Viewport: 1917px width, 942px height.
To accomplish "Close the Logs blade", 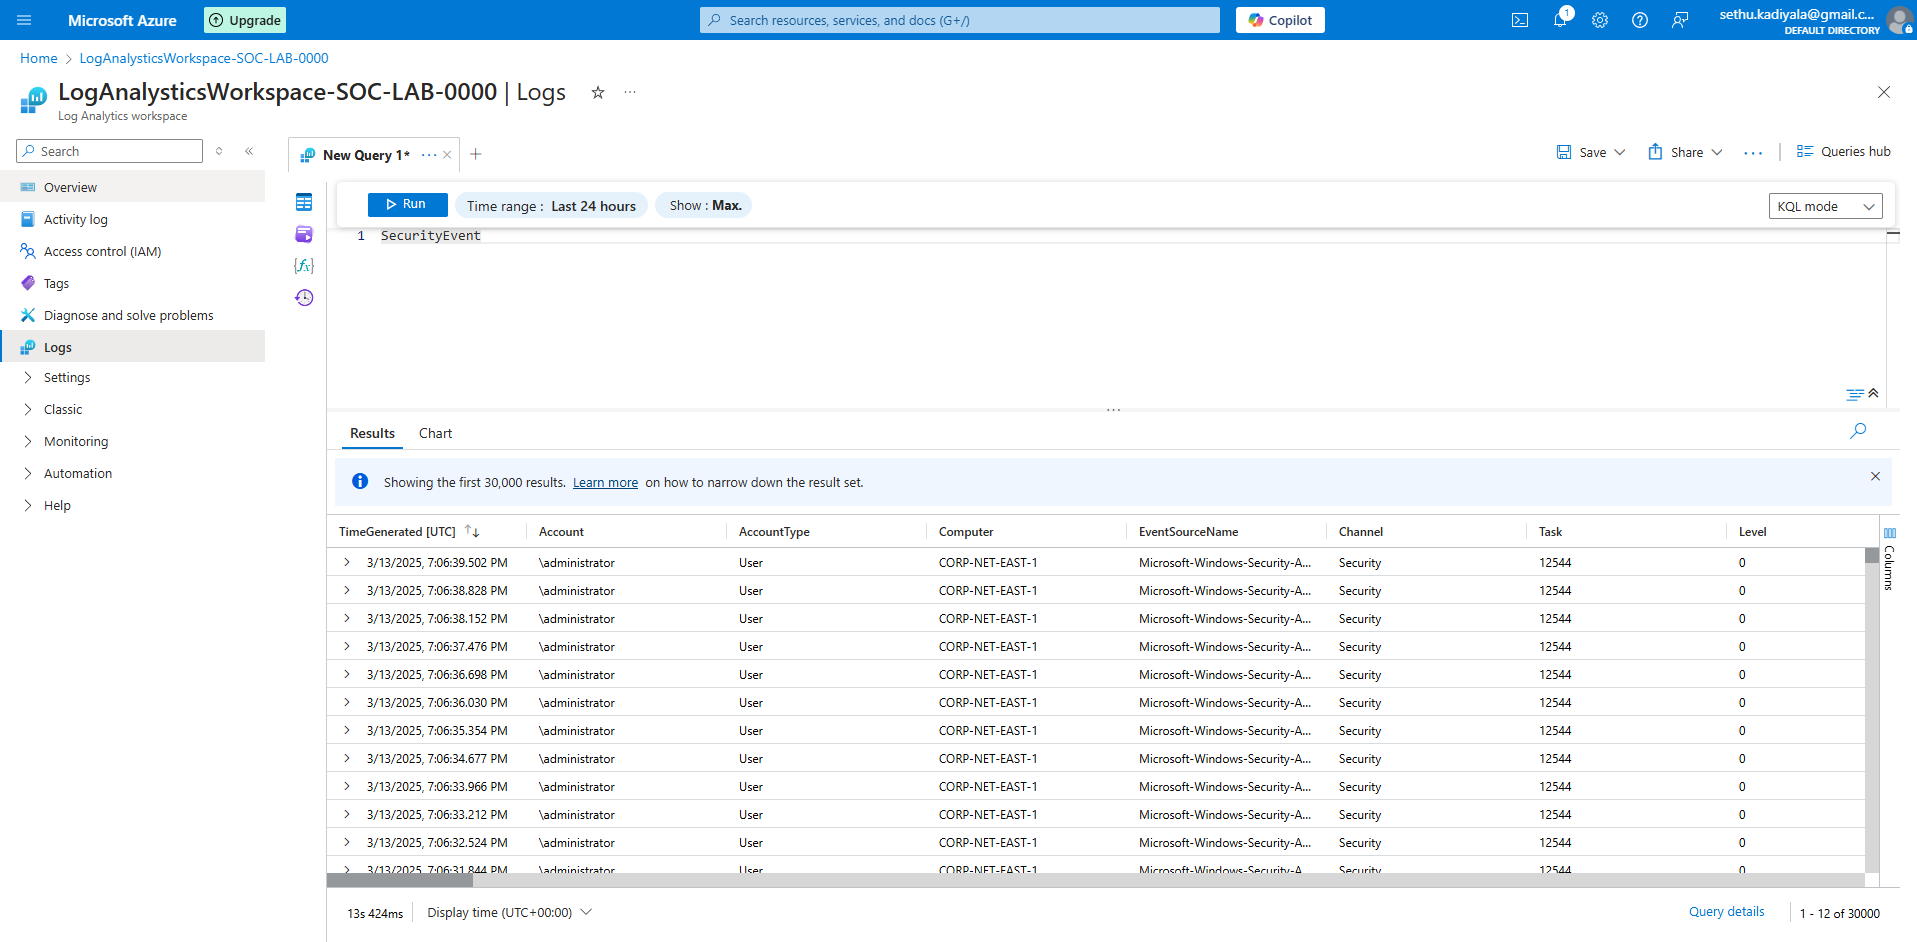I will point(1884,92).
